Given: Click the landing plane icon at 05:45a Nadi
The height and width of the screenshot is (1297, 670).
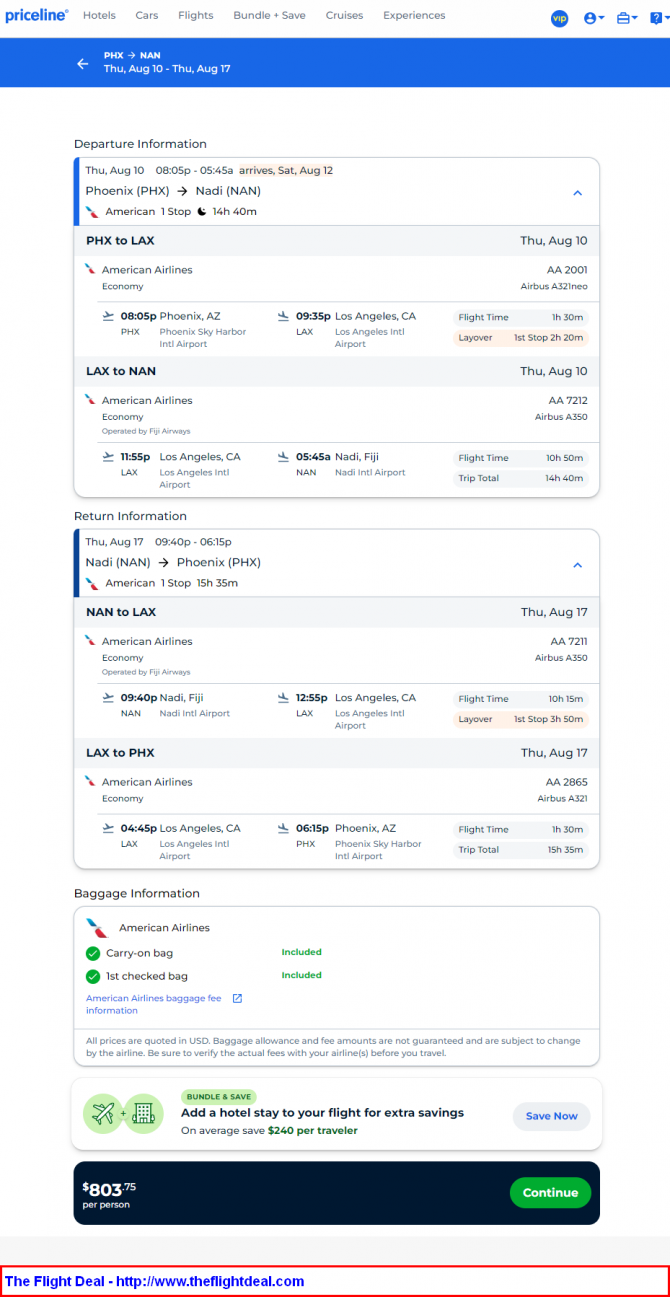Looking at the screenshot, I should 283,457.
